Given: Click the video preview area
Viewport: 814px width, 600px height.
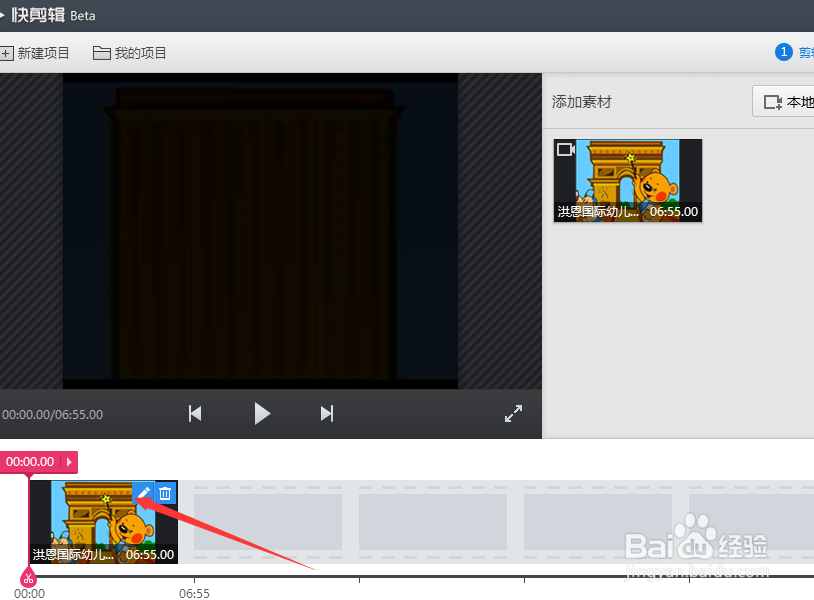Looking at the screenshot, I should click(260, 230).
